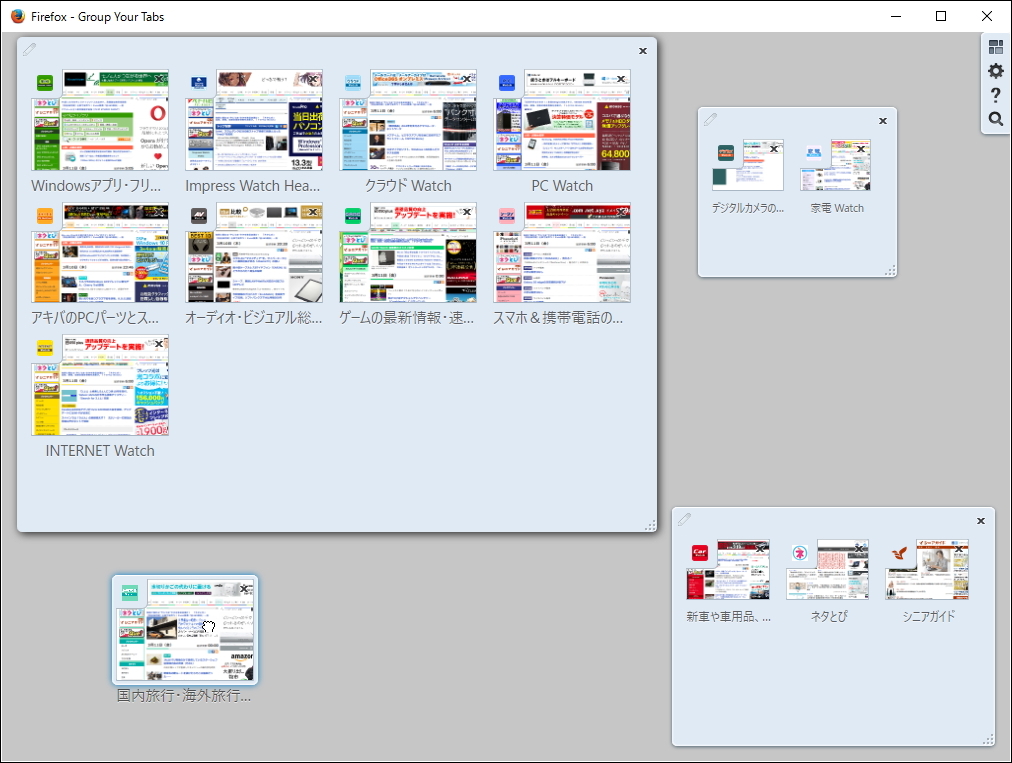This screenshot has height=763, width=1012.
Task: Click the INTERNET Watch label text
Action: click(100, 451)
